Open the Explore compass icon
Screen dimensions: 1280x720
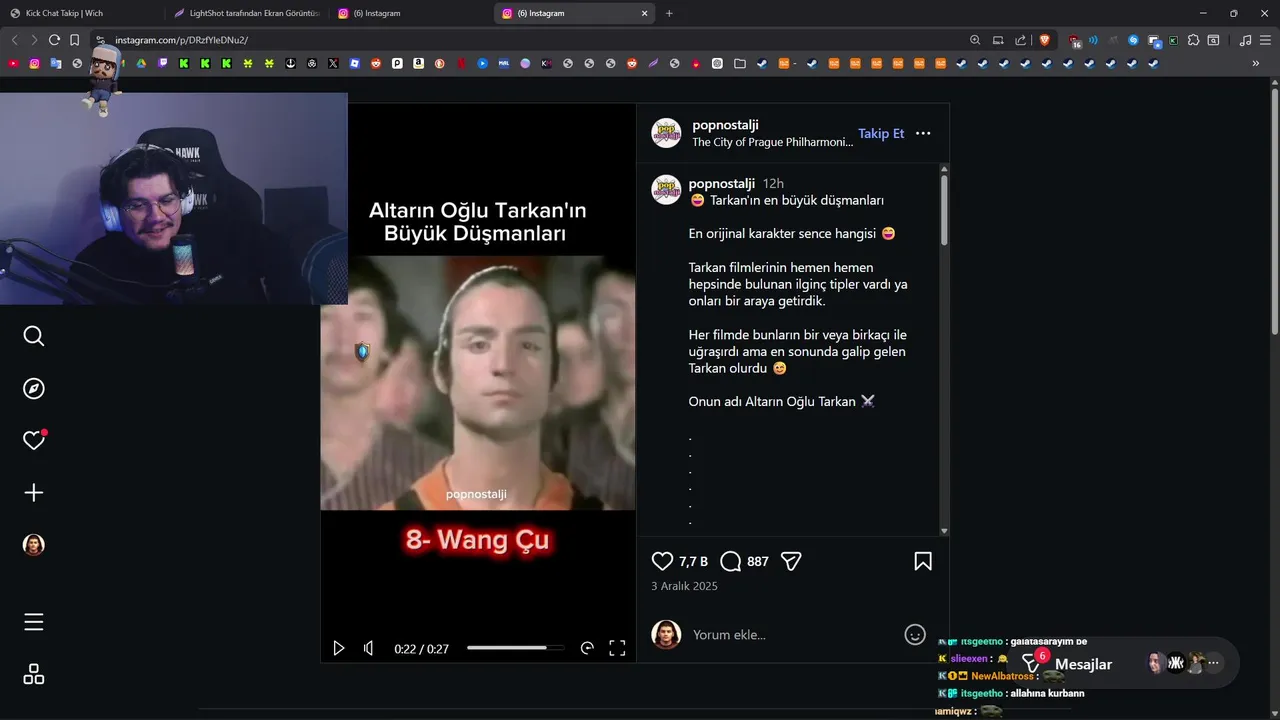point(34,388)
